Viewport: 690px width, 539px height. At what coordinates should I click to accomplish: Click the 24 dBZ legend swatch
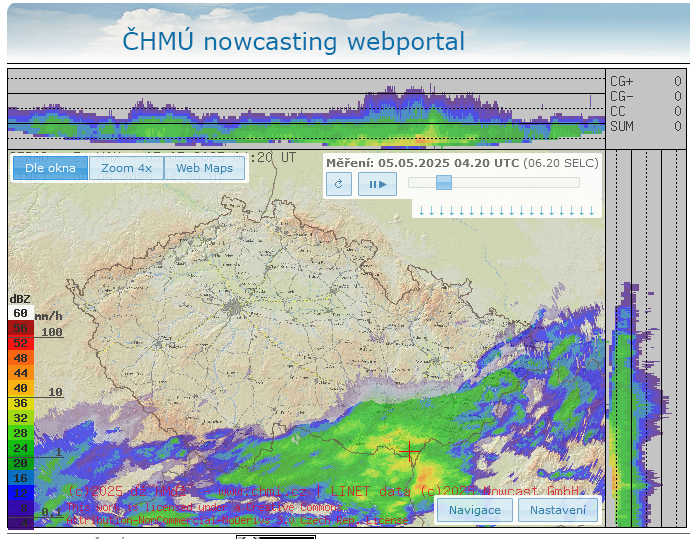pyautogui.click(x=21, y=448)
